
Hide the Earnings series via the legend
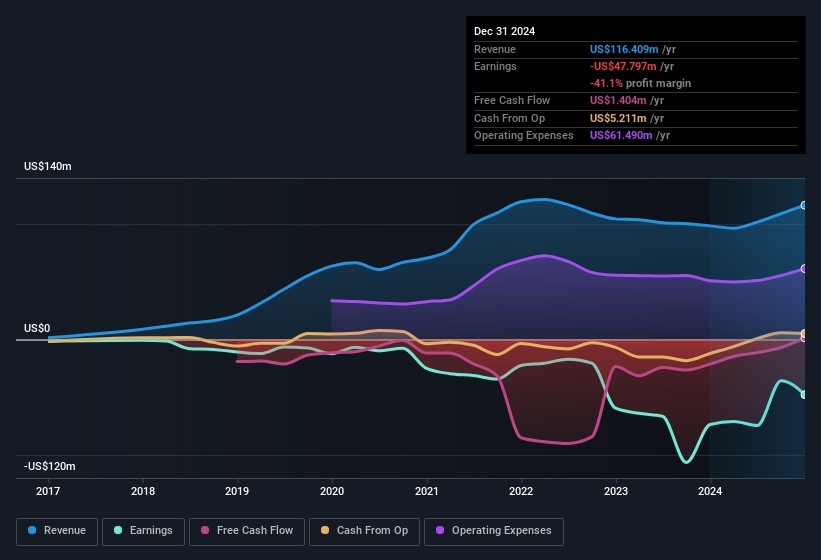(142, 531)
